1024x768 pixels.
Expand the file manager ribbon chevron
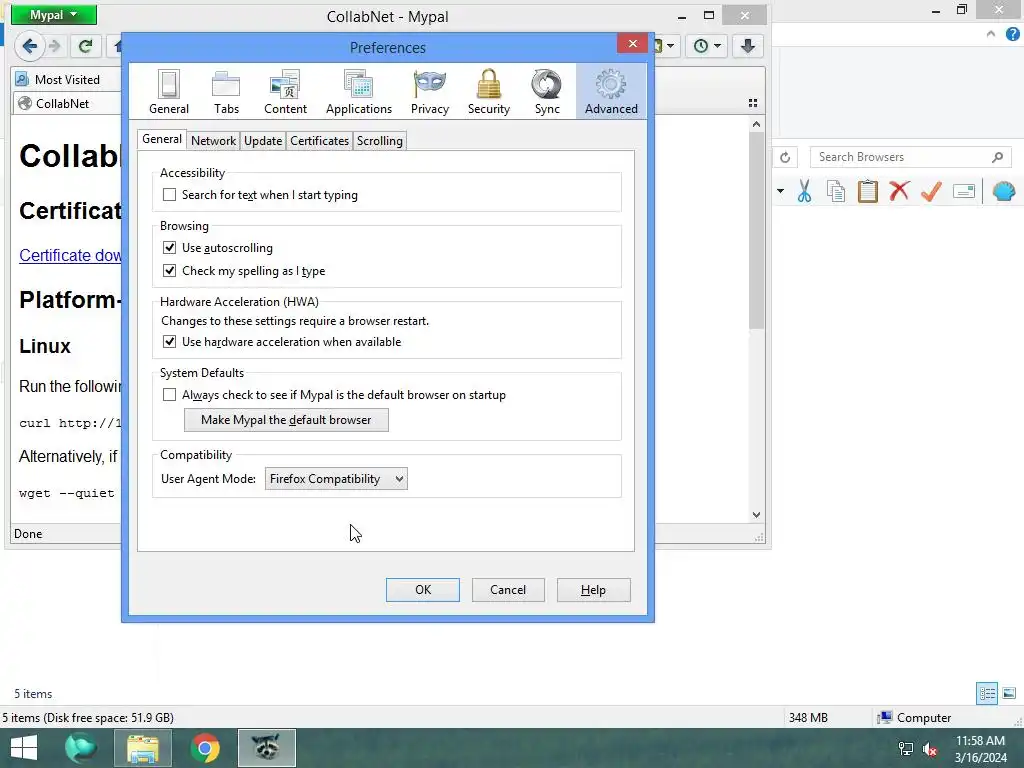(991, 34)
